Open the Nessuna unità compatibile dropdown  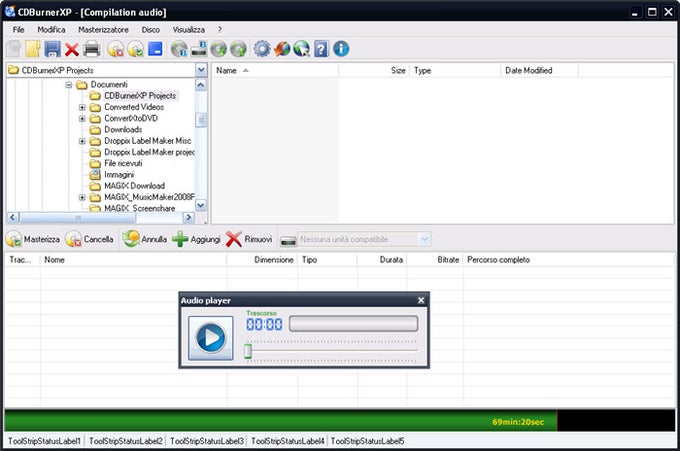coord(425,239)
